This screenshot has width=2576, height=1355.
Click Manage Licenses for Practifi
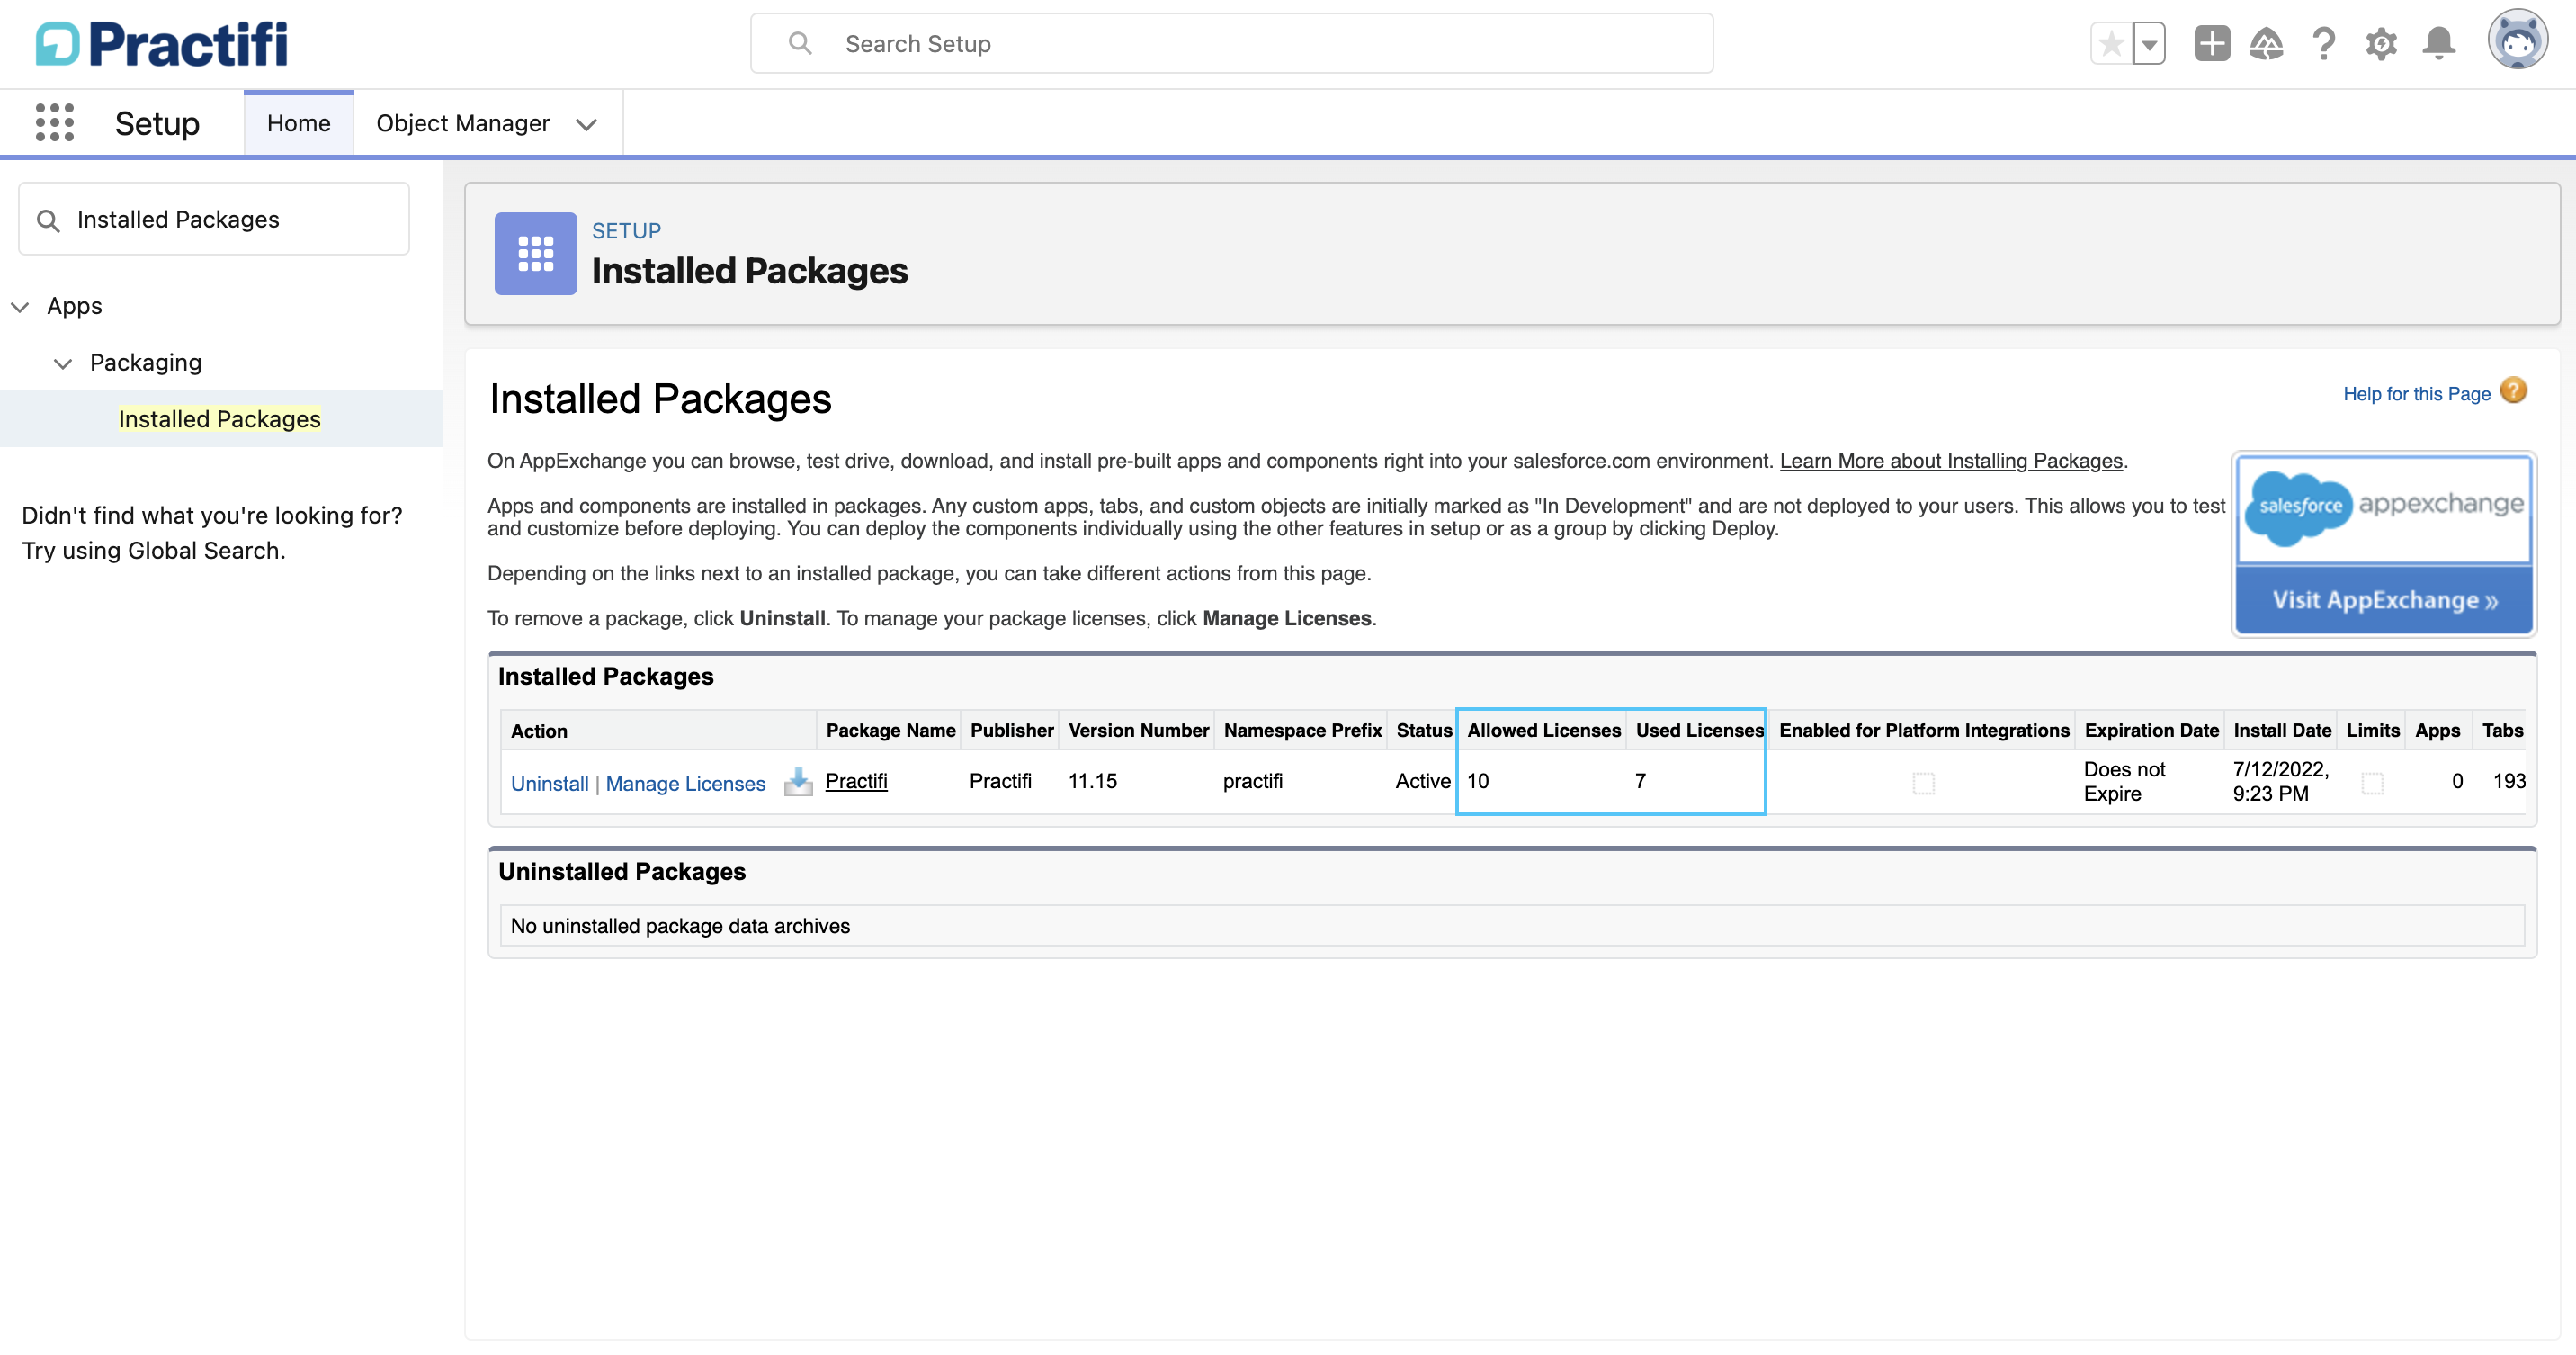click(685, 784)
